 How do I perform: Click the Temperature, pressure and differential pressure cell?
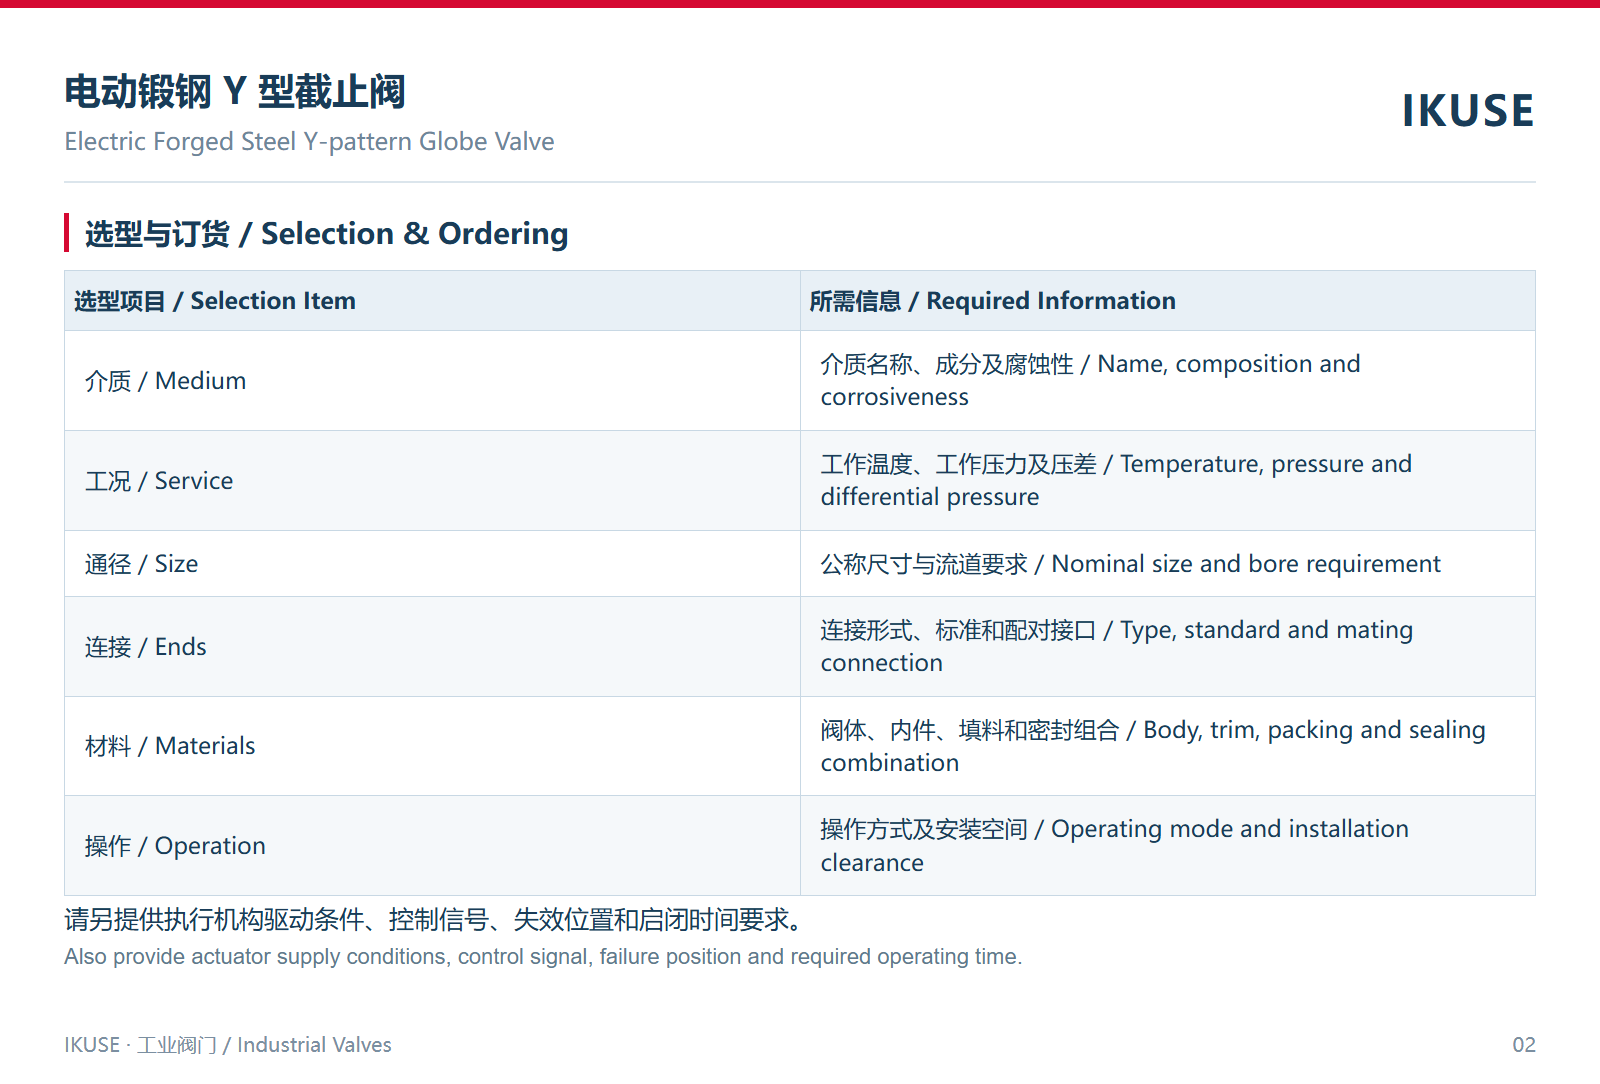[x=1168, y=481]
